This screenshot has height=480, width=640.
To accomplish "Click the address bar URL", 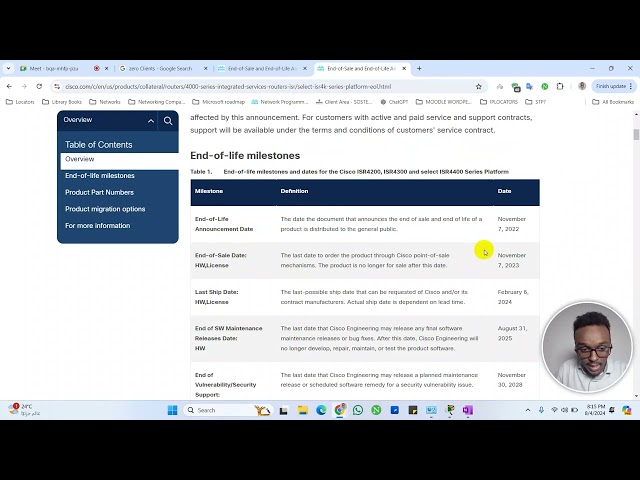I will tap(229, 87).
